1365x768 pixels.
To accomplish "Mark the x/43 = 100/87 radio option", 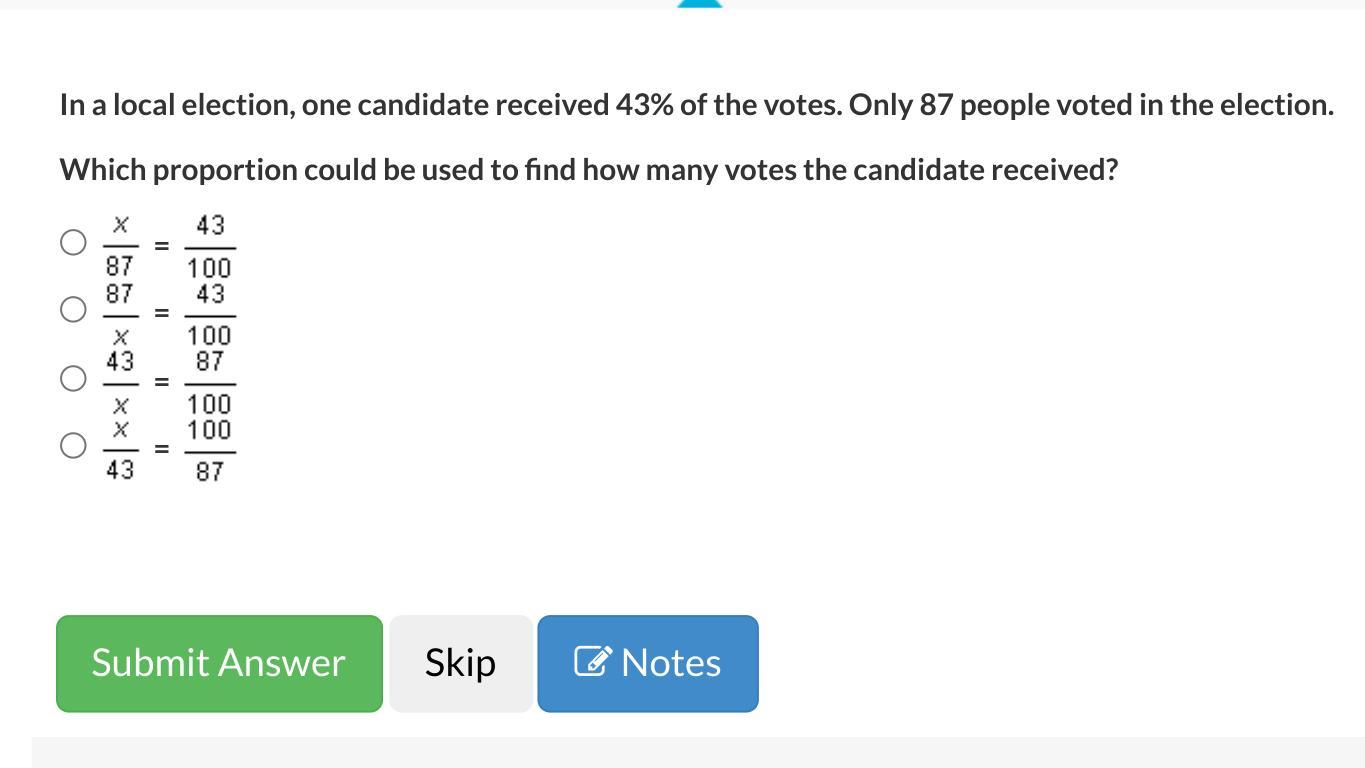I will [x=73, y=445].
